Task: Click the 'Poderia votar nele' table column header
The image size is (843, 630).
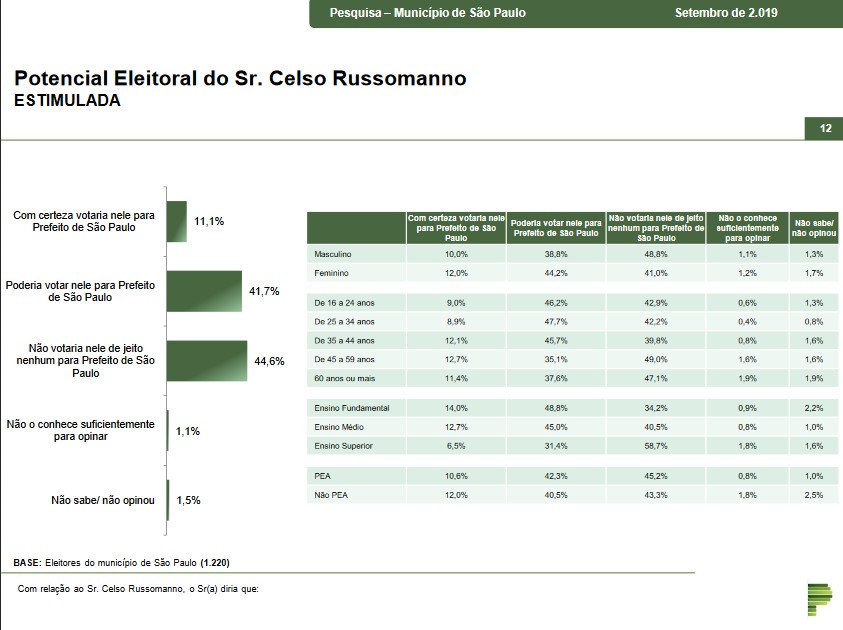Action: (x=555, y=228)
